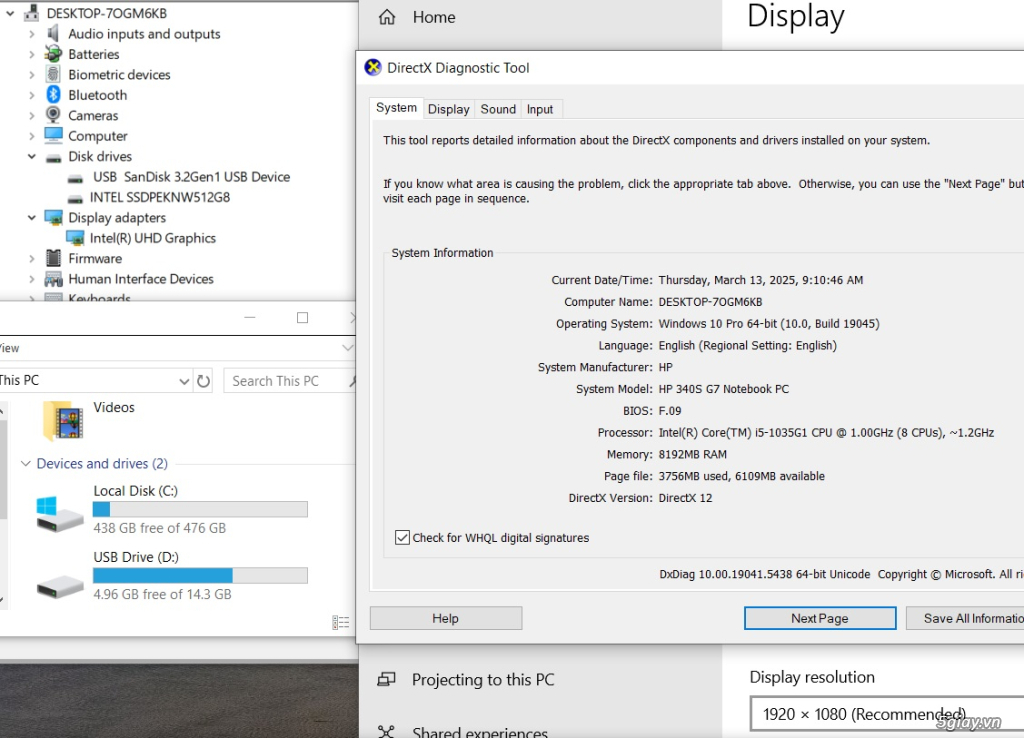This screenshot has width=1024, height=738.
Task: Click the Display adapters category icon
Action: 54,217
